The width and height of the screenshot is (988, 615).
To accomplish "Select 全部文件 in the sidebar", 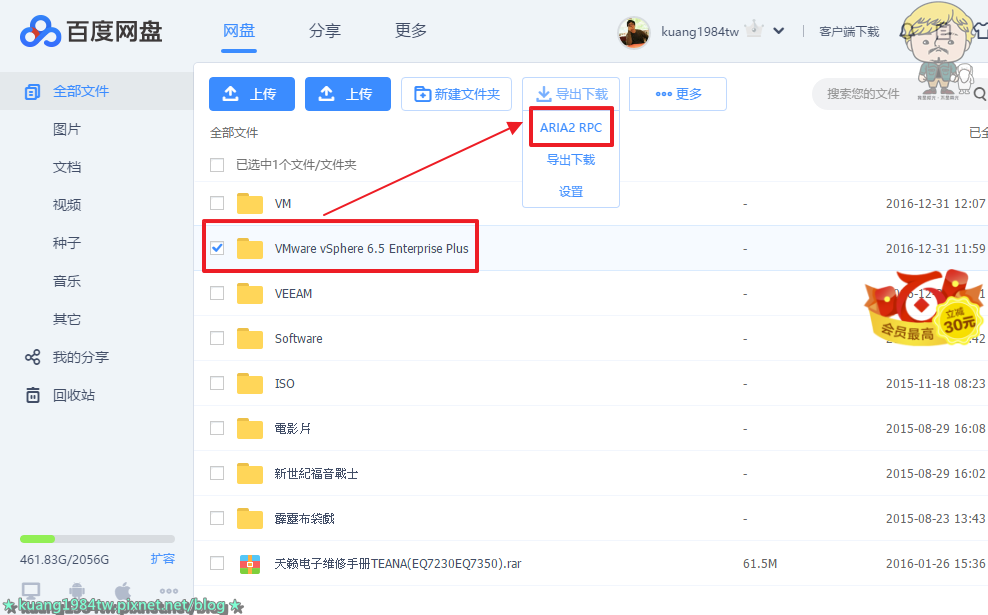I will tap(96, 91).
